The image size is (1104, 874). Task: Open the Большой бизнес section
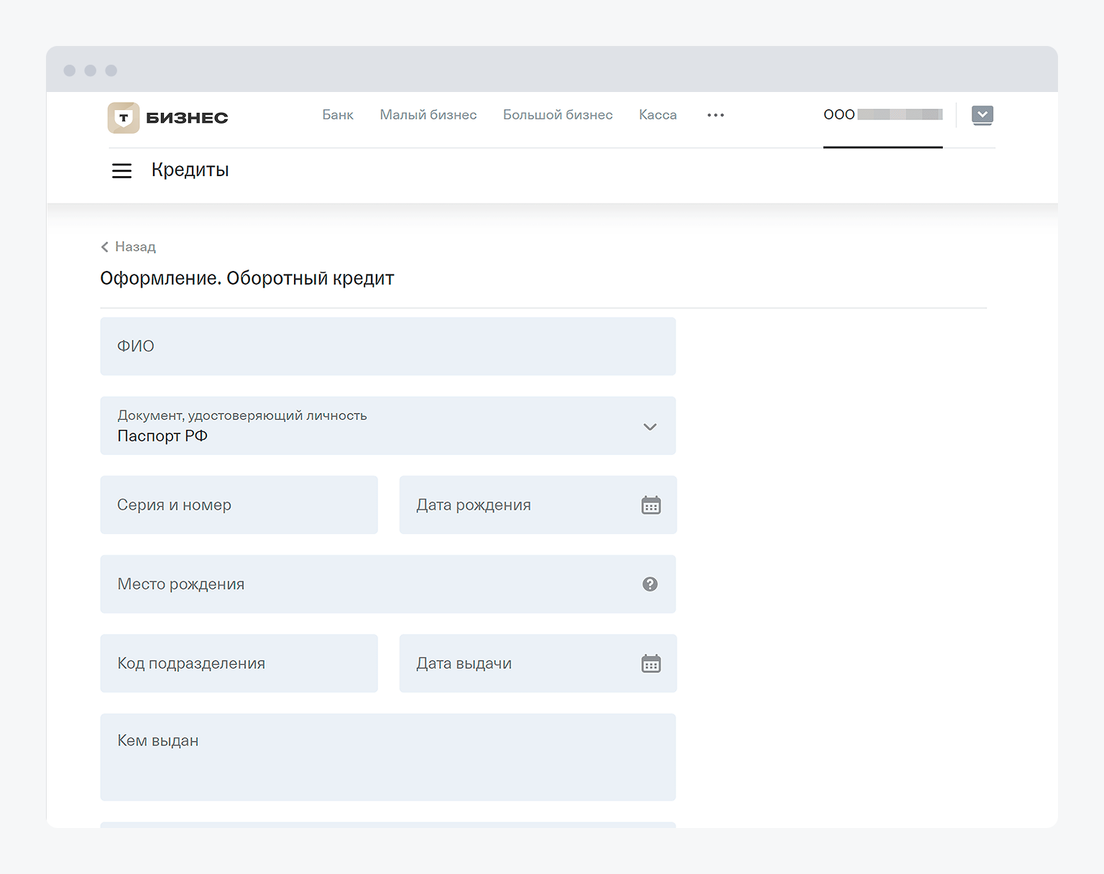(x=557, y=115)
